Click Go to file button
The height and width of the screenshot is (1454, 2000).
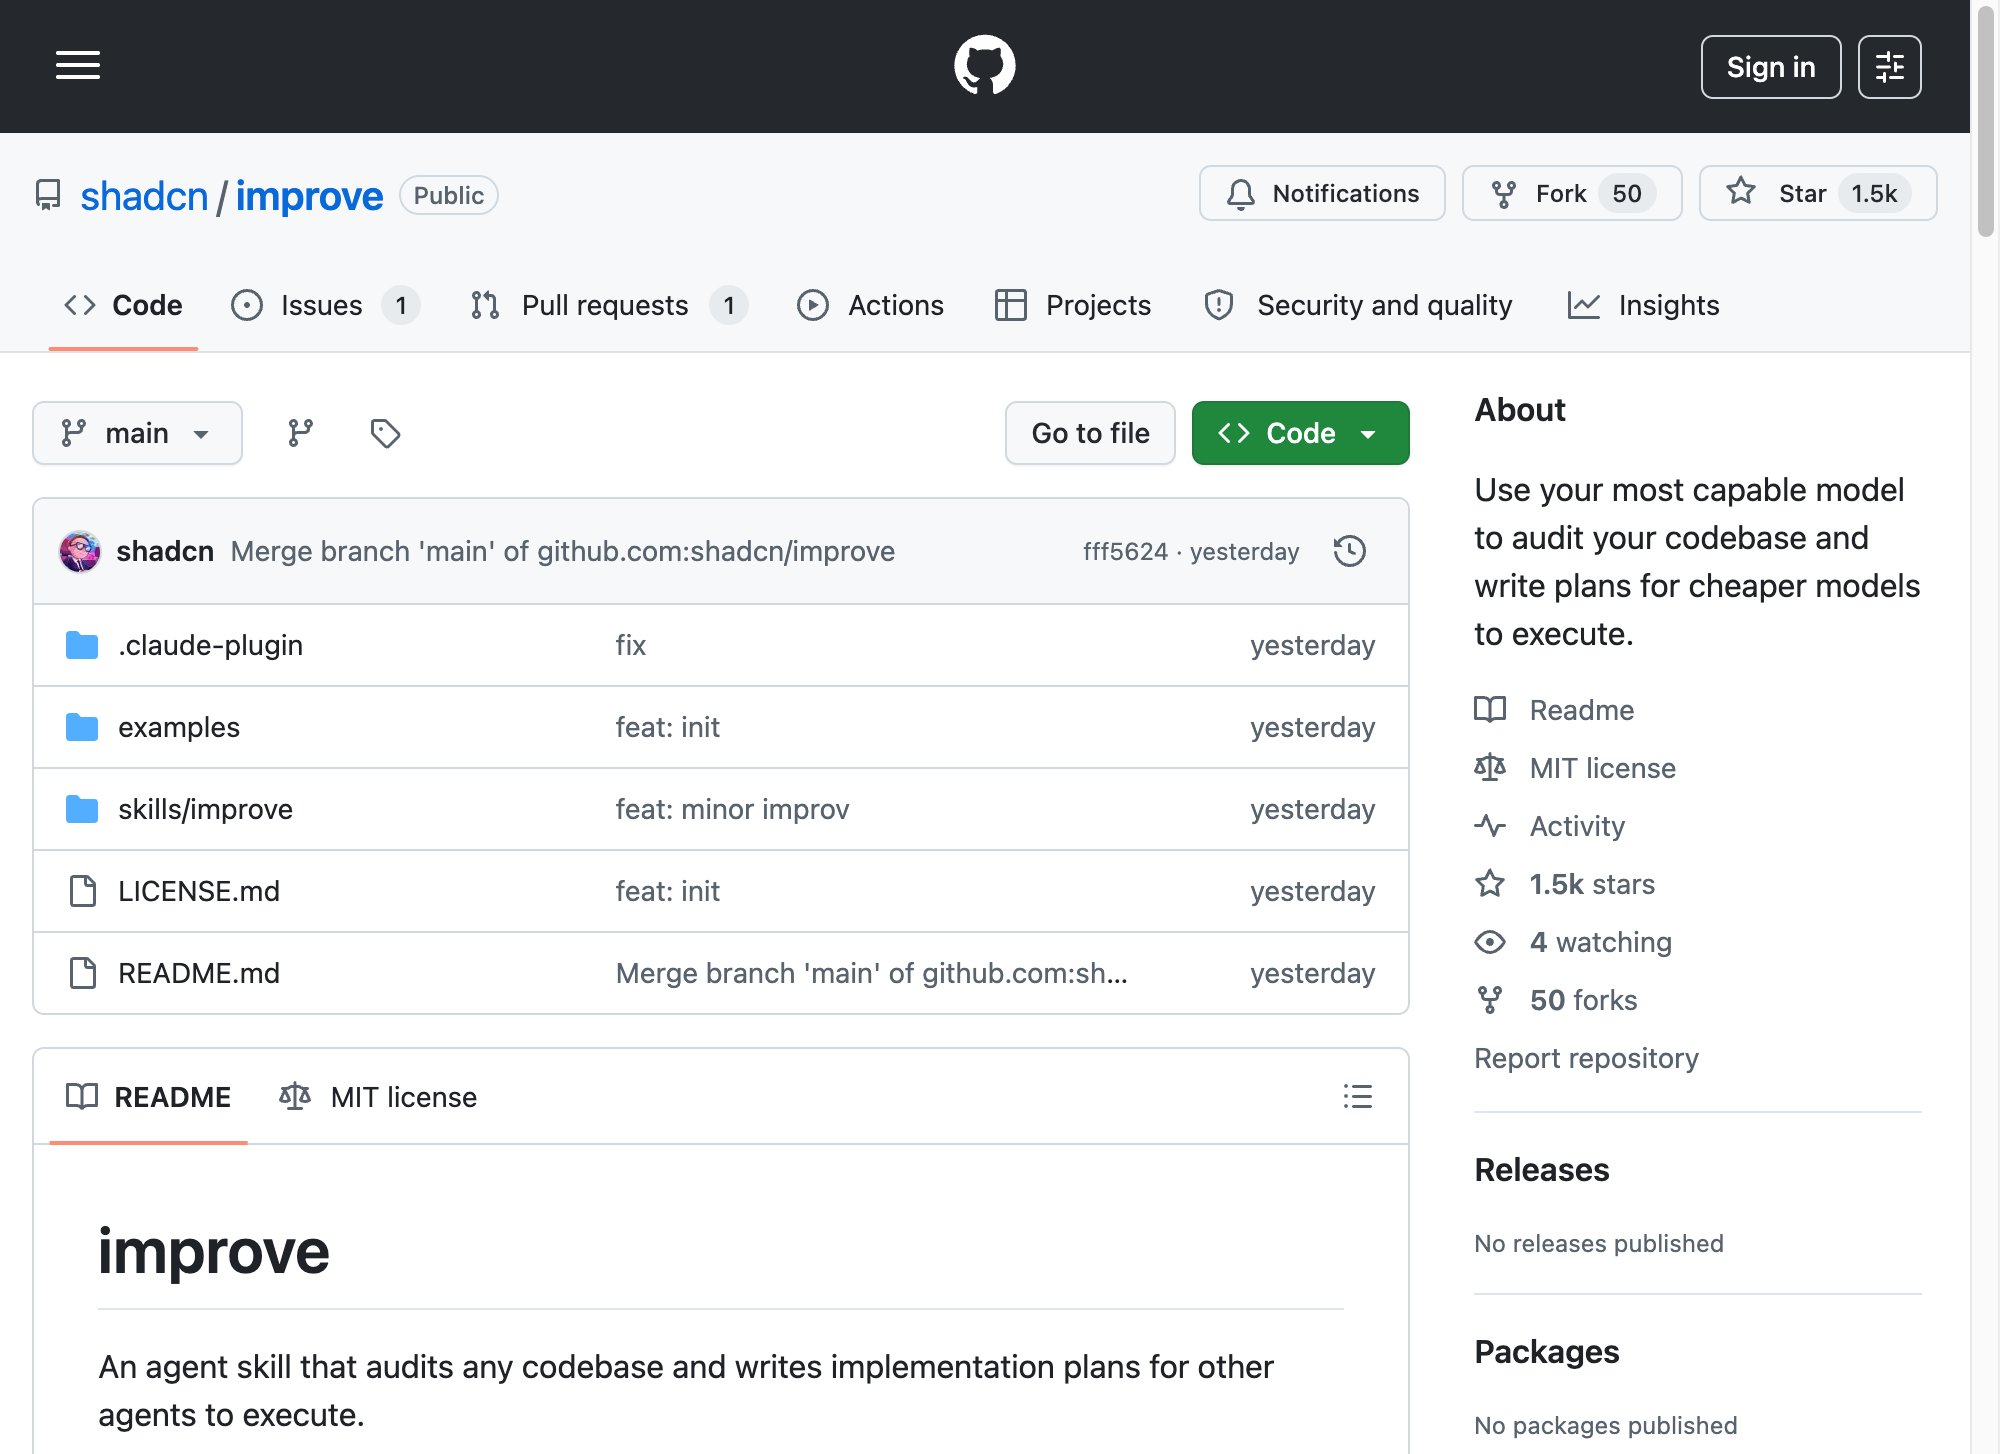pyautogui.click(x=1090, y=433)
